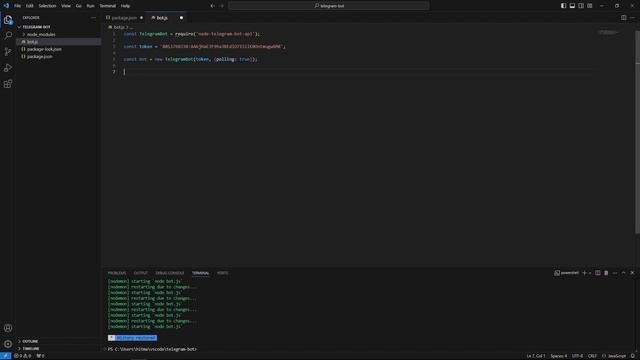Screen dimensions: 640x360
Task: Switch to the TERMINAL panel tab
Action: [x=200, y=273]
